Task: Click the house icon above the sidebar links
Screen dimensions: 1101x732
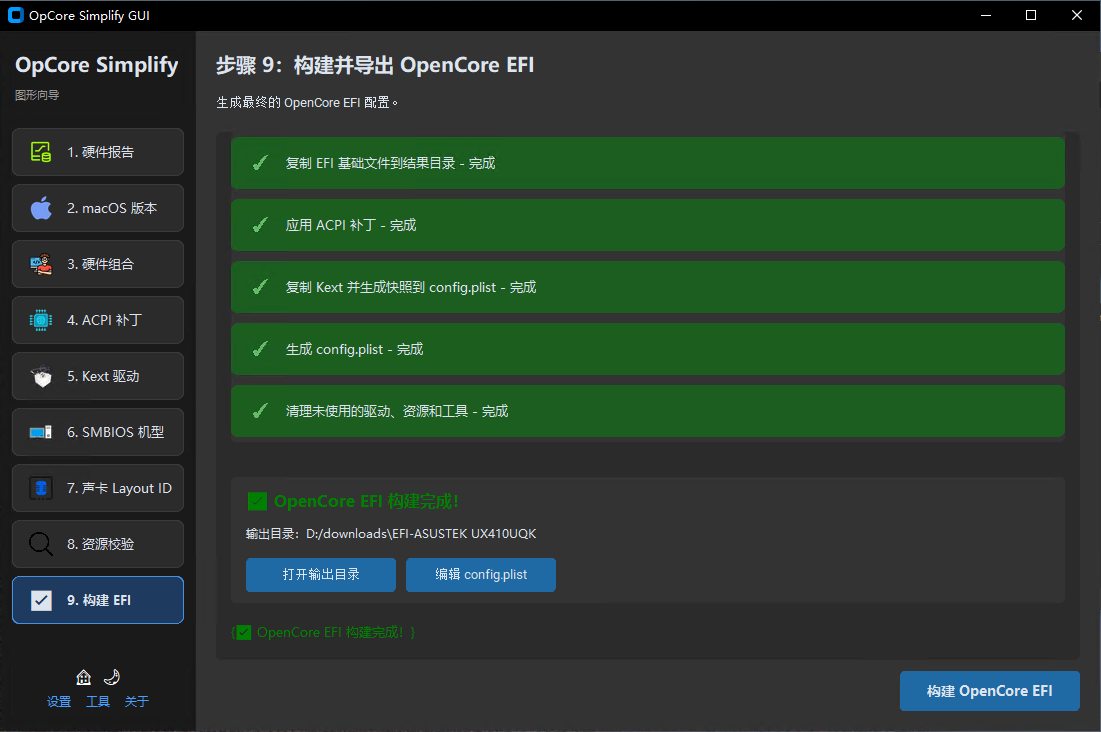Action: 84,677
